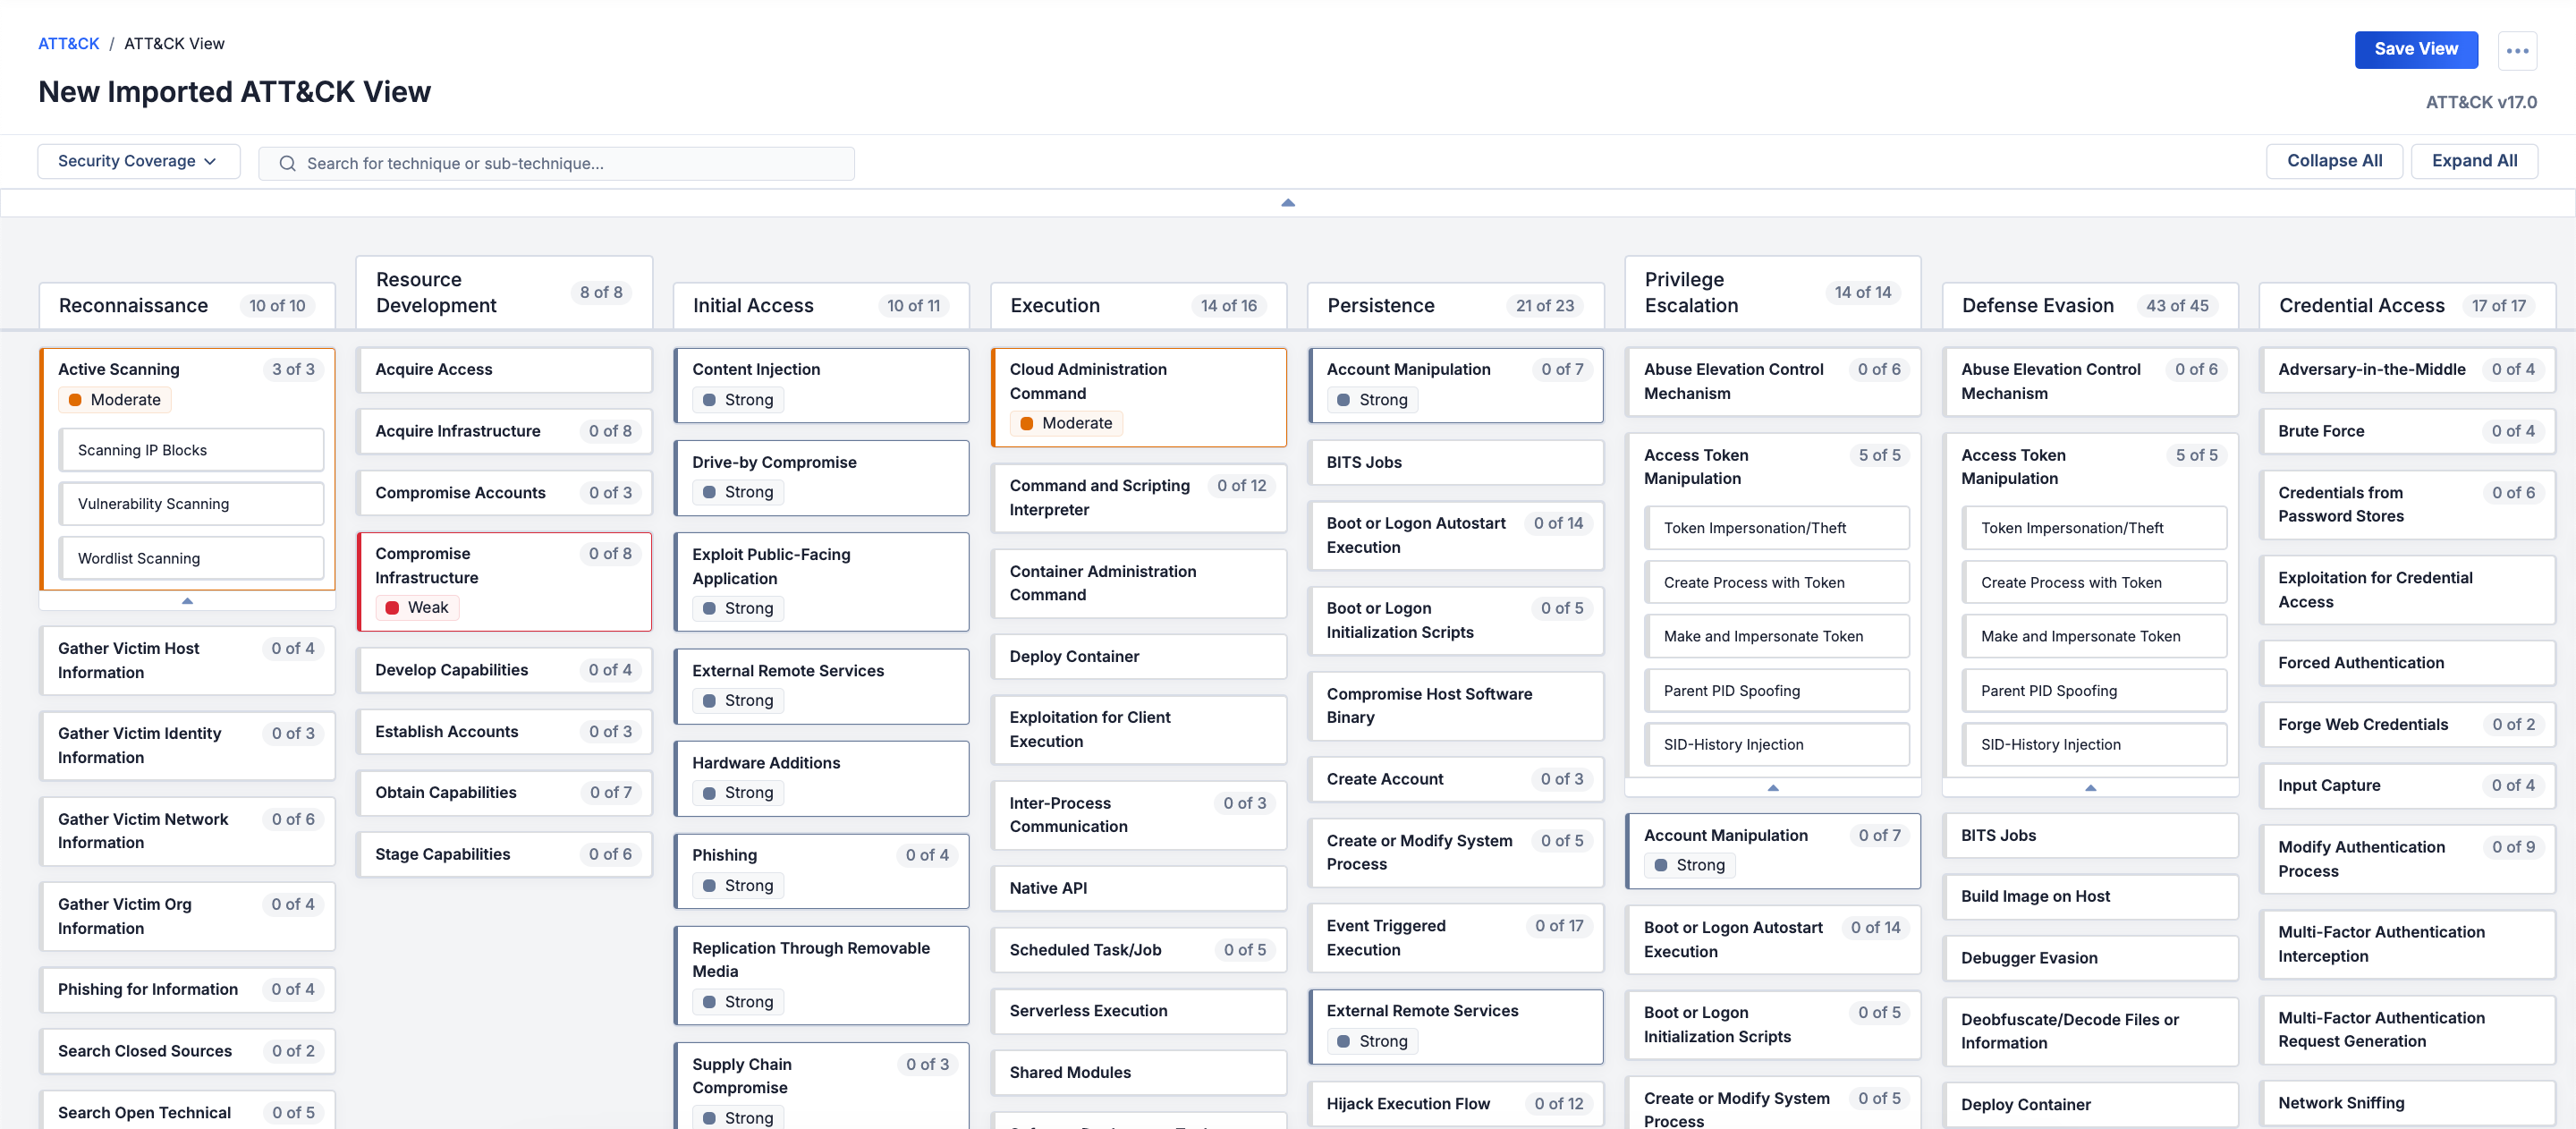Collapse Privilege Escalation Access Token Manipulation caret
This screenshot has width=2576, height=1129.
(x=1772, y=788)
